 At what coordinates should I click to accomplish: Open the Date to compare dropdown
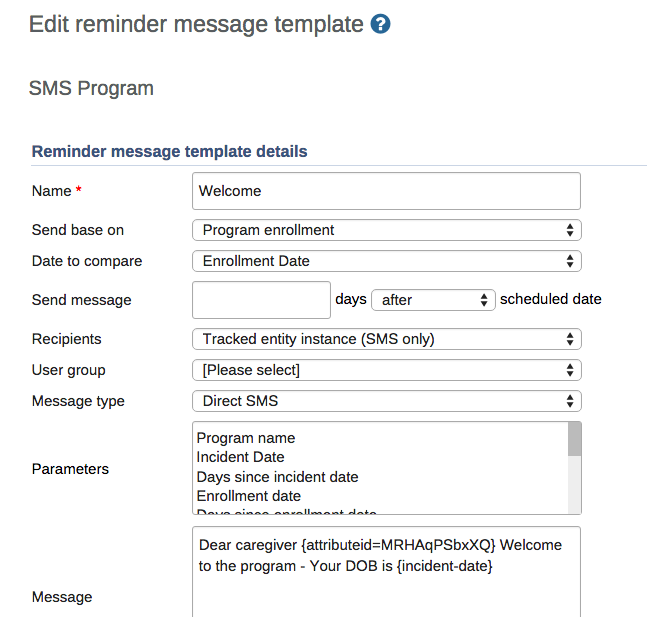385,261
